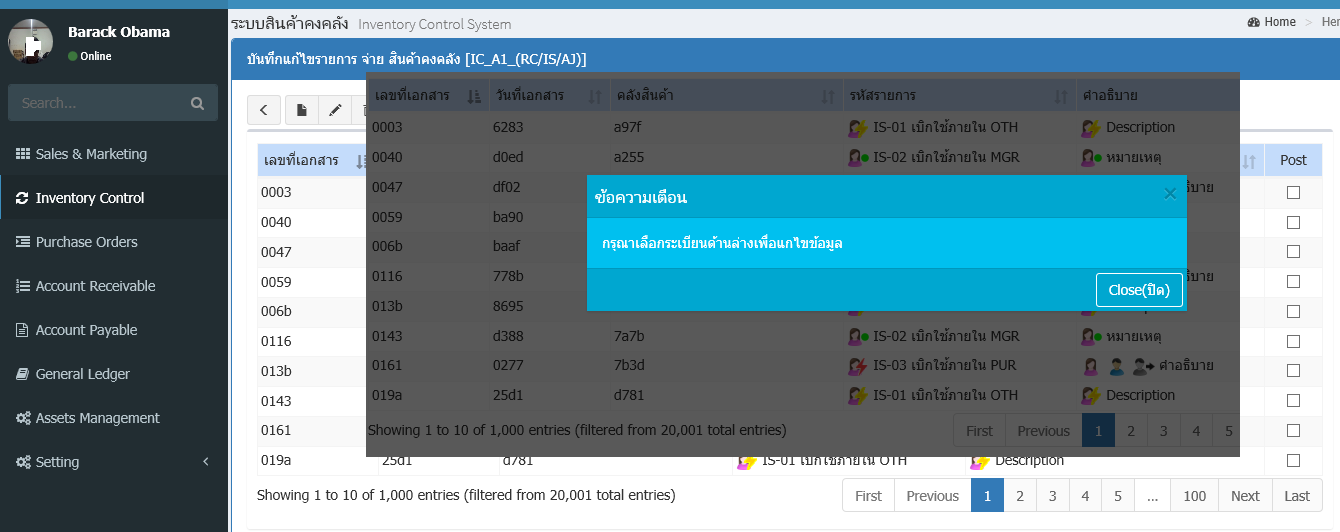The width and height of the screenshot is (1340, 532).
Task: Click the magnifier icon in the search box
Action: click(x=197, y=103)
